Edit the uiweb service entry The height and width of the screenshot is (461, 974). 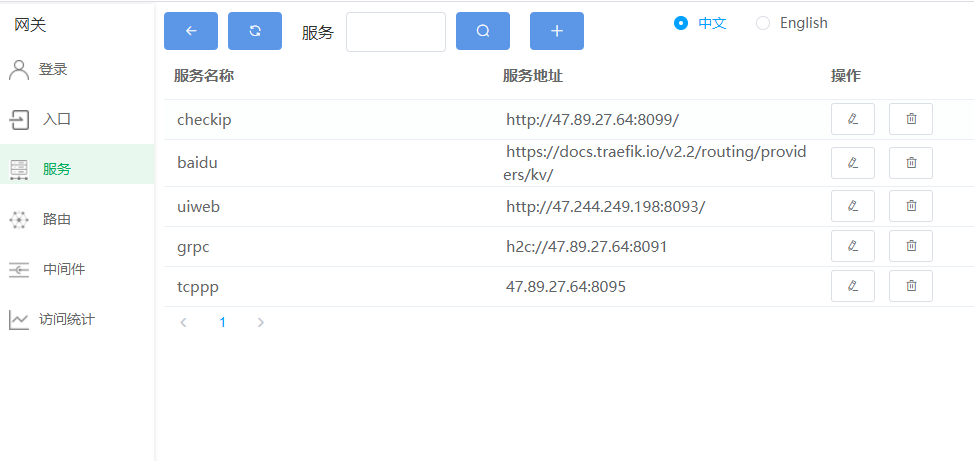(852, 206)
